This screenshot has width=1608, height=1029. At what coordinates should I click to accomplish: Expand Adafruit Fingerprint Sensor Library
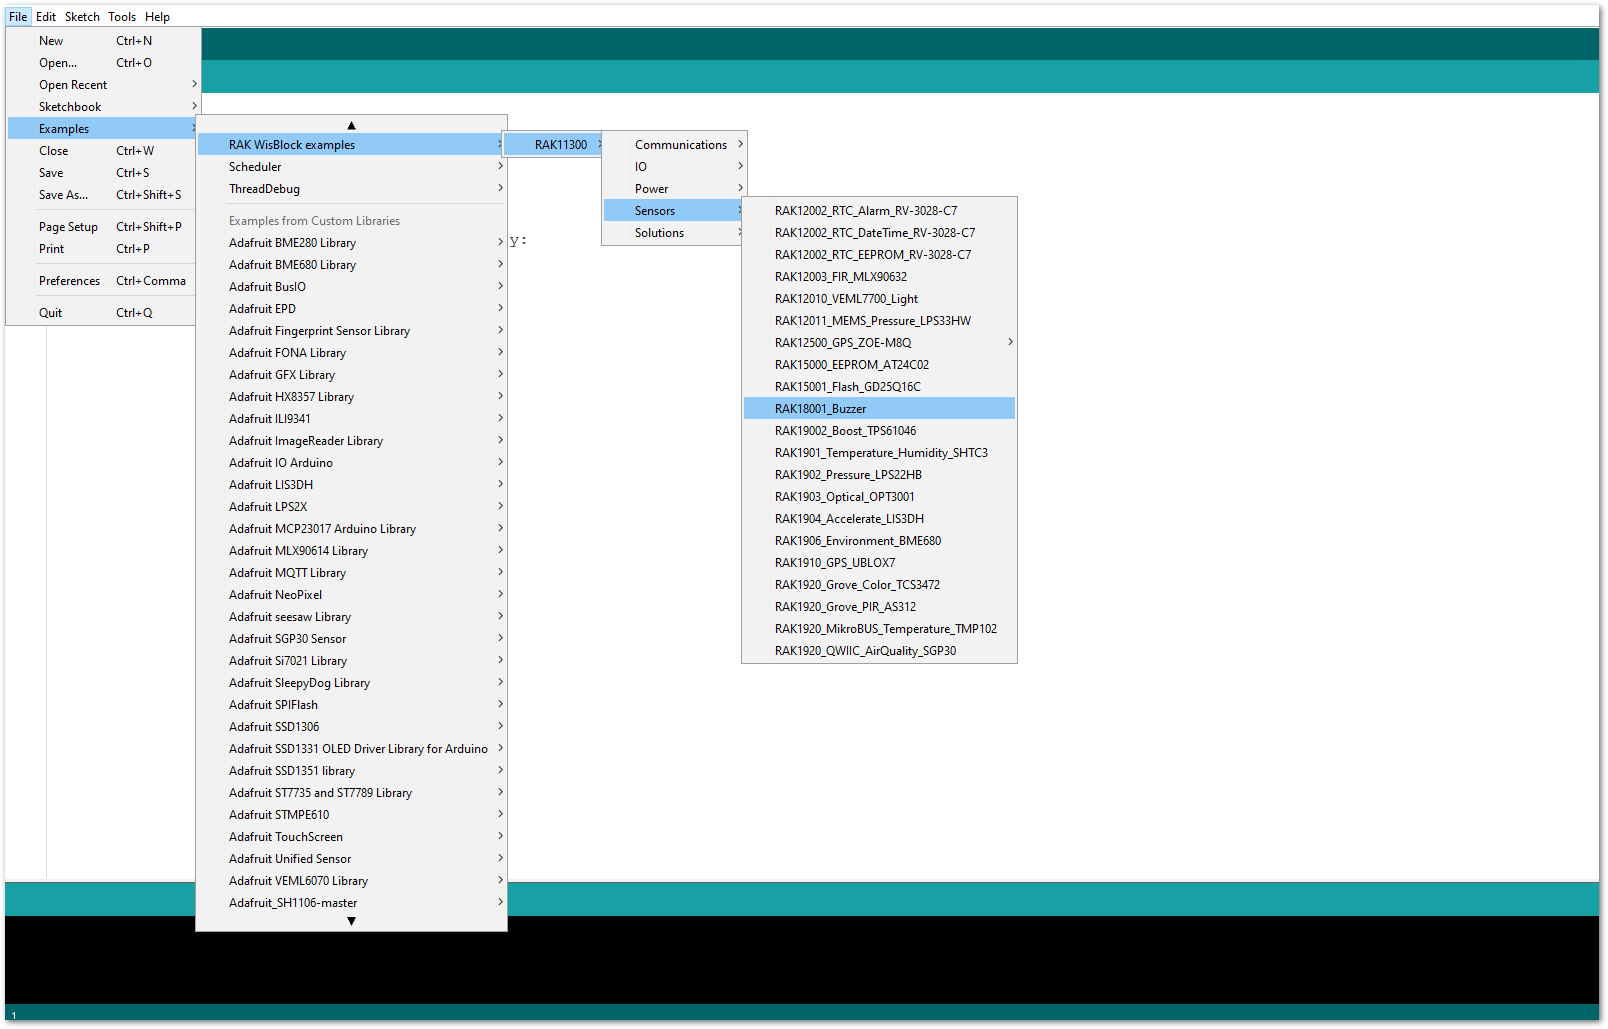pos(351,331)
